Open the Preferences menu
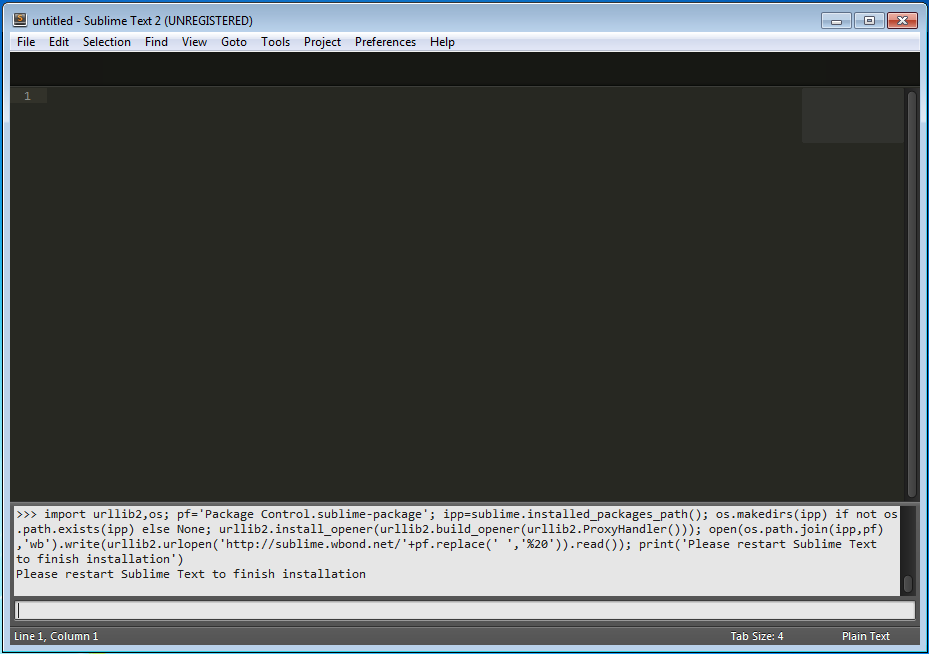Screen dimensions: 929x654 (385, 42)
